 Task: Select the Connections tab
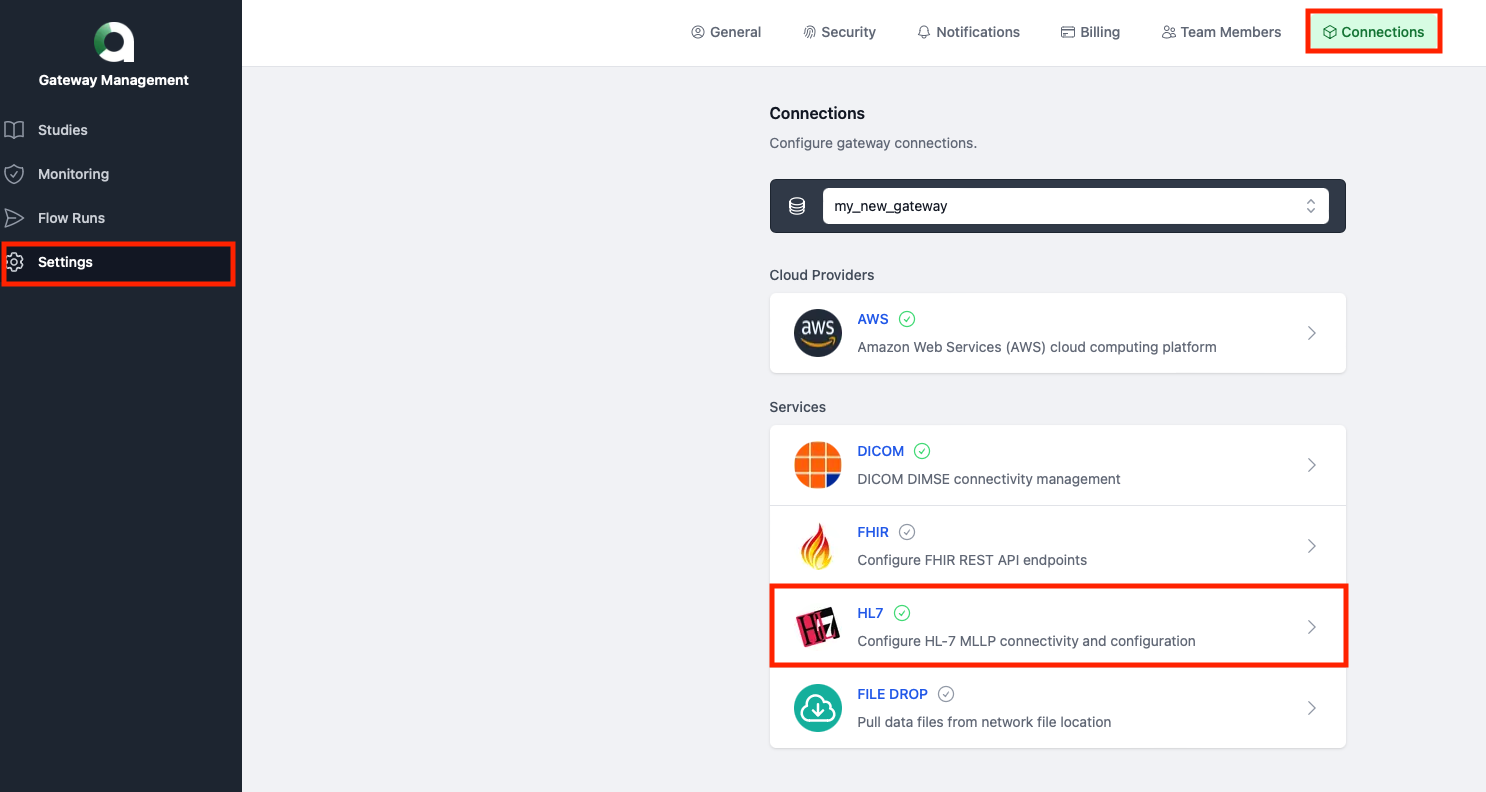tap(1374, 32)
